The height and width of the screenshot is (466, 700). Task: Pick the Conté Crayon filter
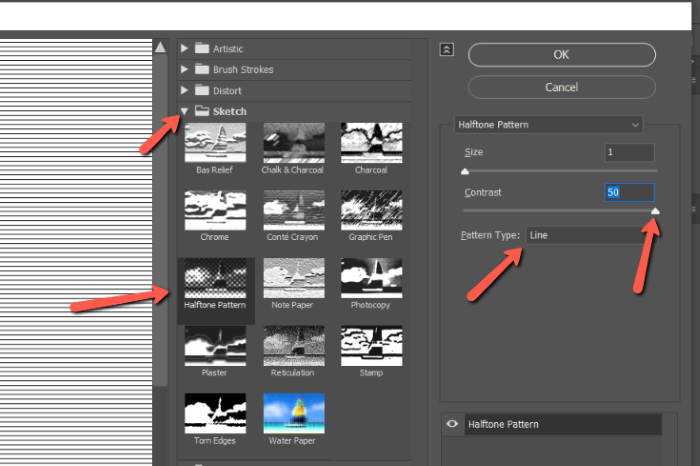tap(293, 211)
